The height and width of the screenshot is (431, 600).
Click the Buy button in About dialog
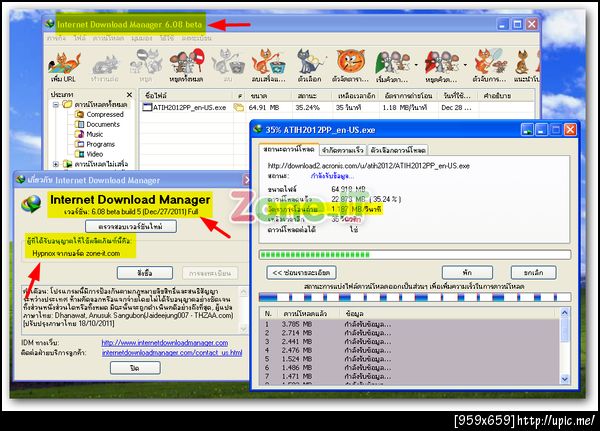tap(145, 273)
